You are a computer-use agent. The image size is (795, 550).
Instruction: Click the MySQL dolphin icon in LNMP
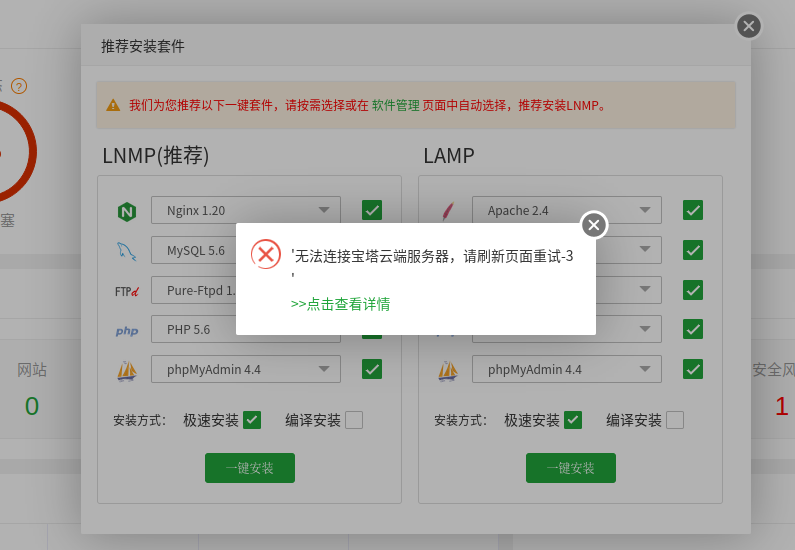tap(126, 251)
